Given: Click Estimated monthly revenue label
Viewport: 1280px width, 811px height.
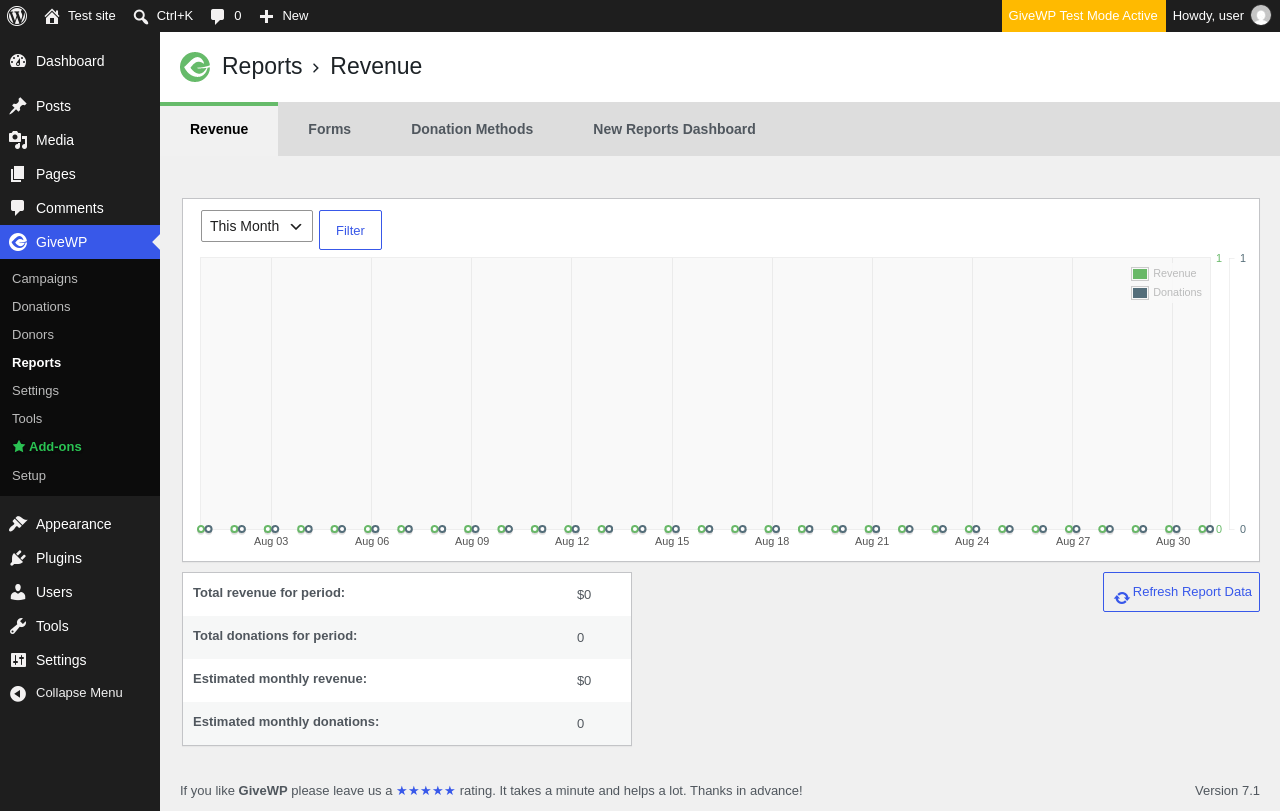Looking at the screenshot, I should click(280, 679).
